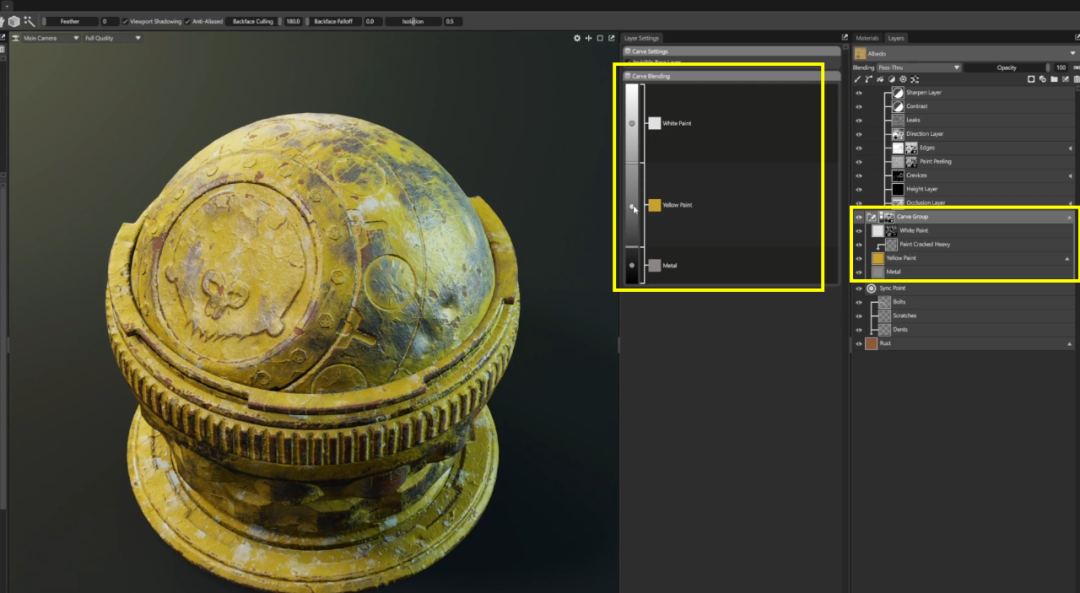Expand the Crevices layer arrow

coord(1070,176)
